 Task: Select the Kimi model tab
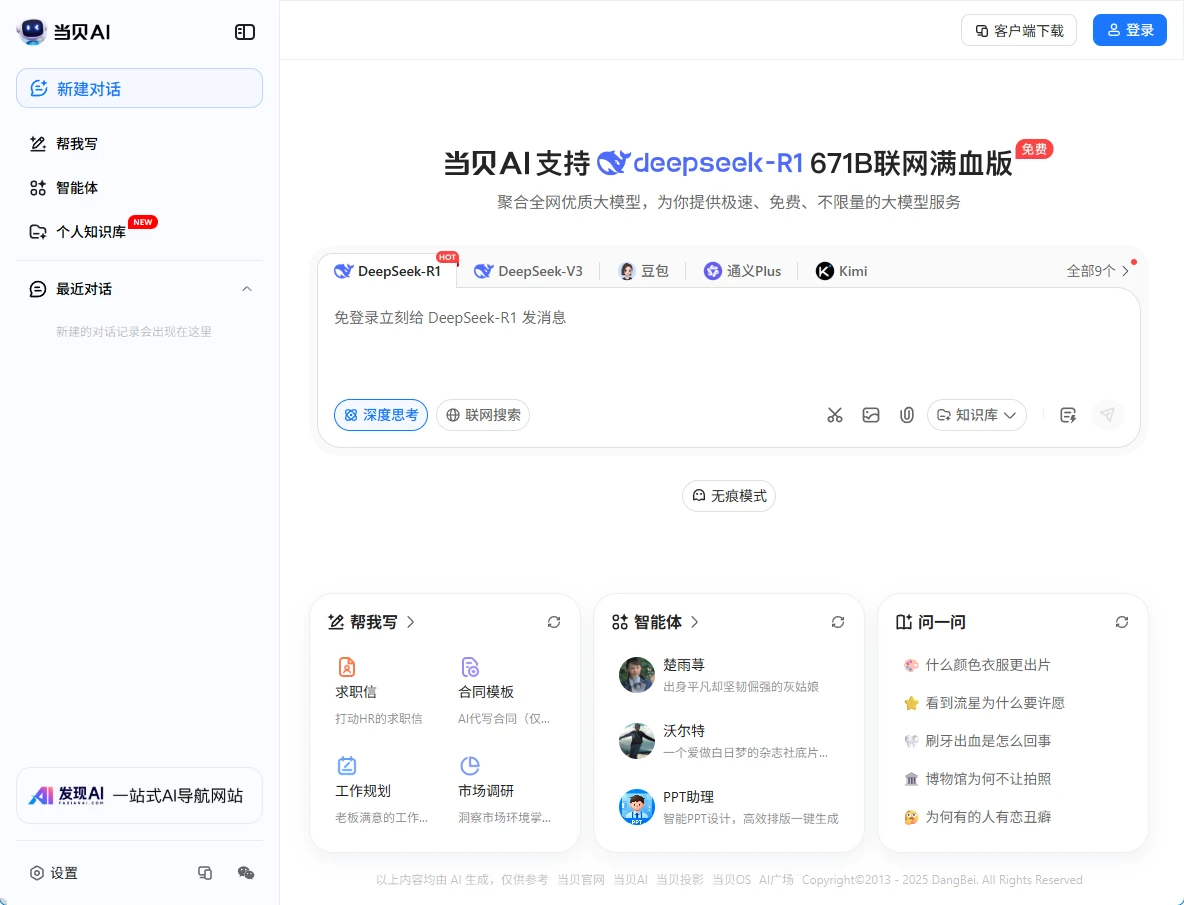pos(842,271)
